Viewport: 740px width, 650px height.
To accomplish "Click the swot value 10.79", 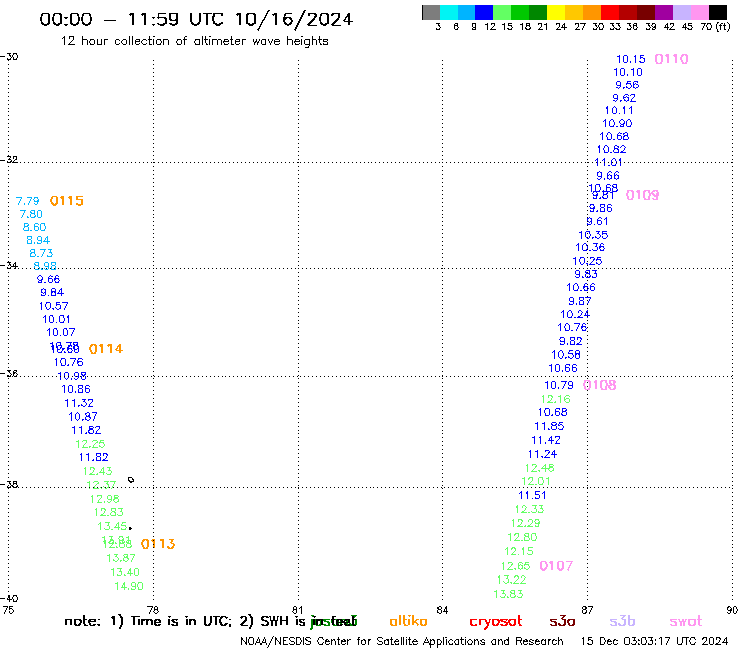I will 559,386.
